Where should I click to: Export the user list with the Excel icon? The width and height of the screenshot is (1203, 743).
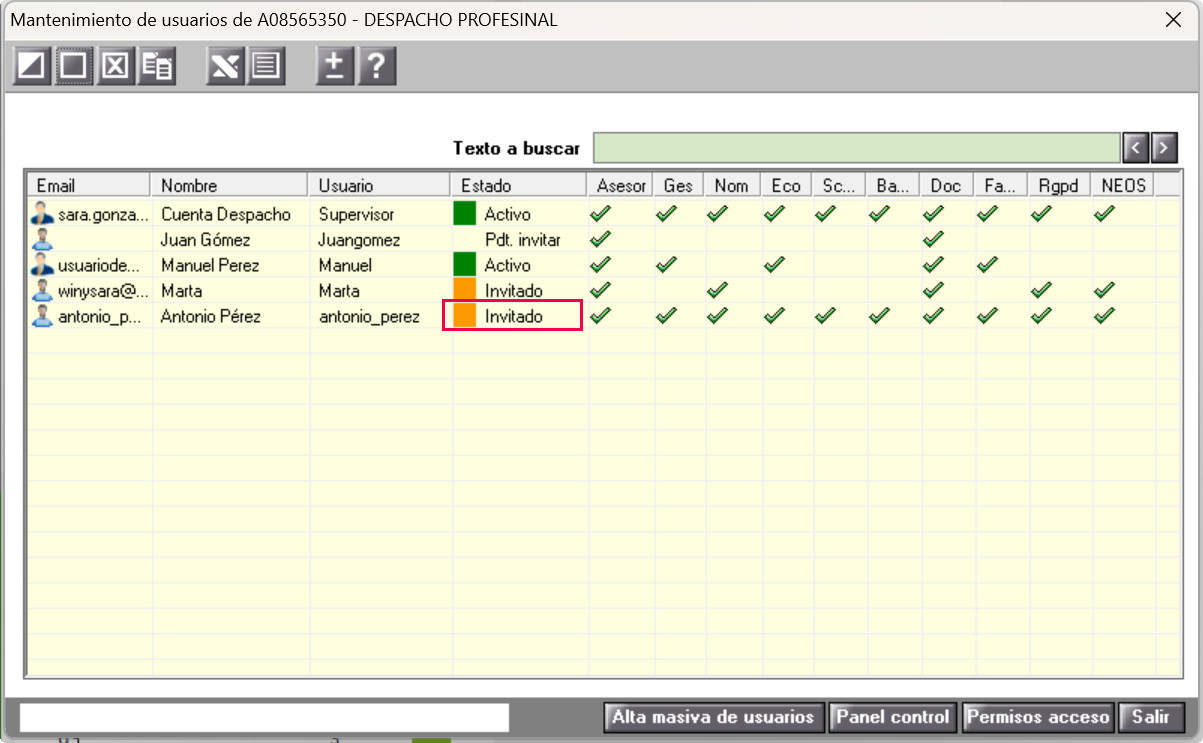[x=226, y=66]
